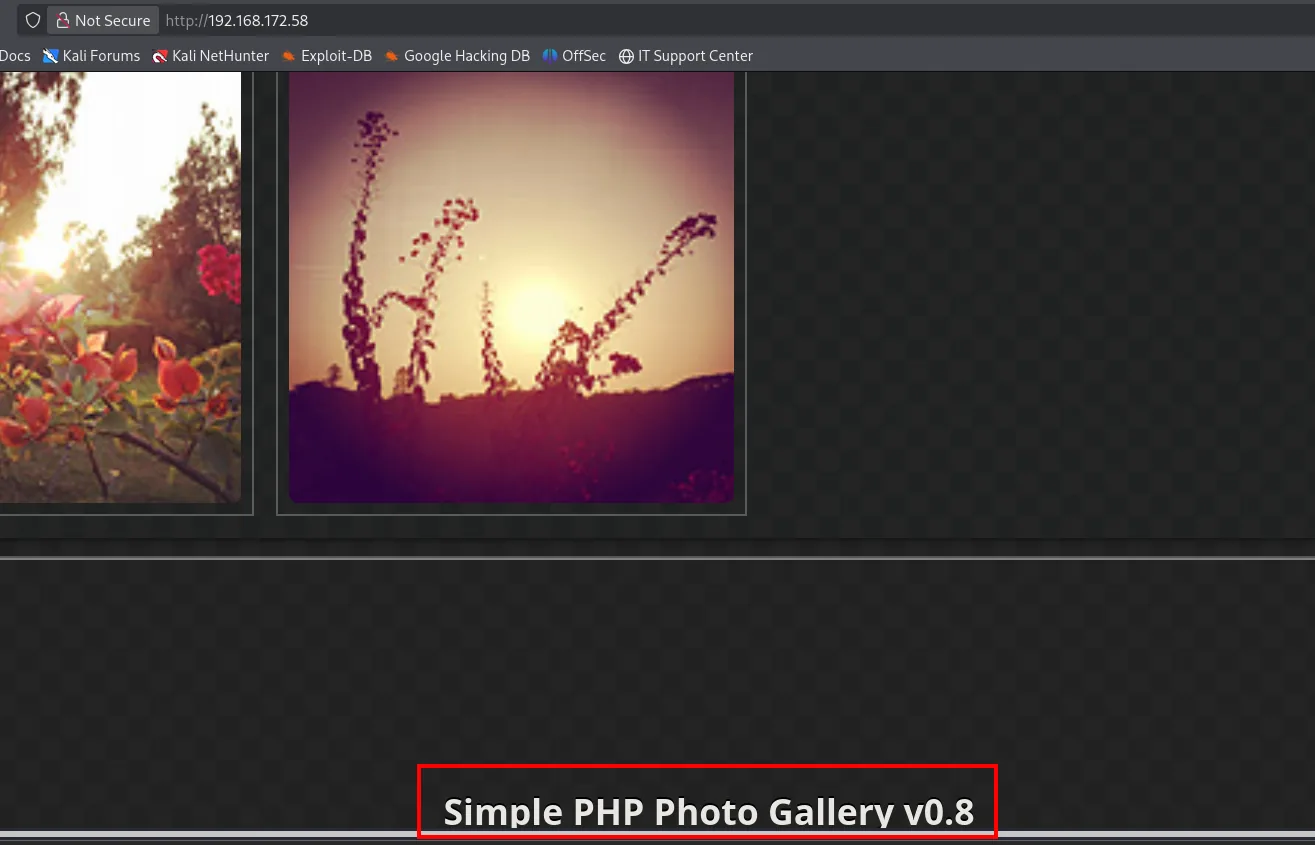Open the Docs bookmark
The image size is (1315, 845).
tap(15, 56)
